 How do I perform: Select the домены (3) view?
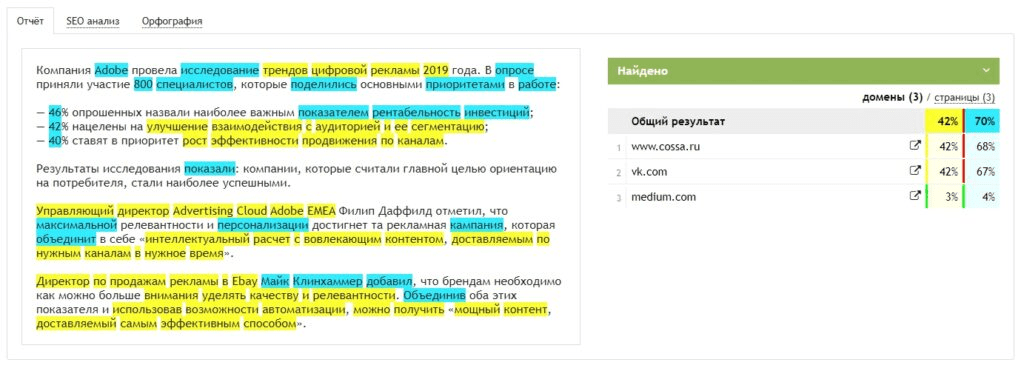coord(892,98)
